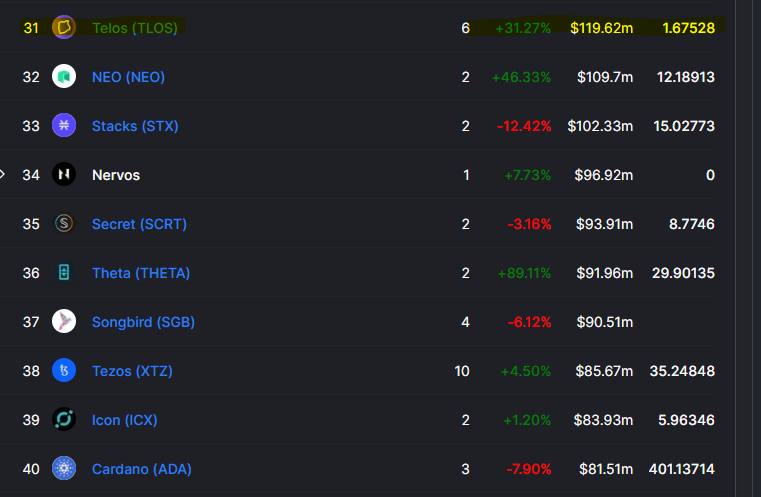
Task: Click the rank number 37
Action: (31, 322)
